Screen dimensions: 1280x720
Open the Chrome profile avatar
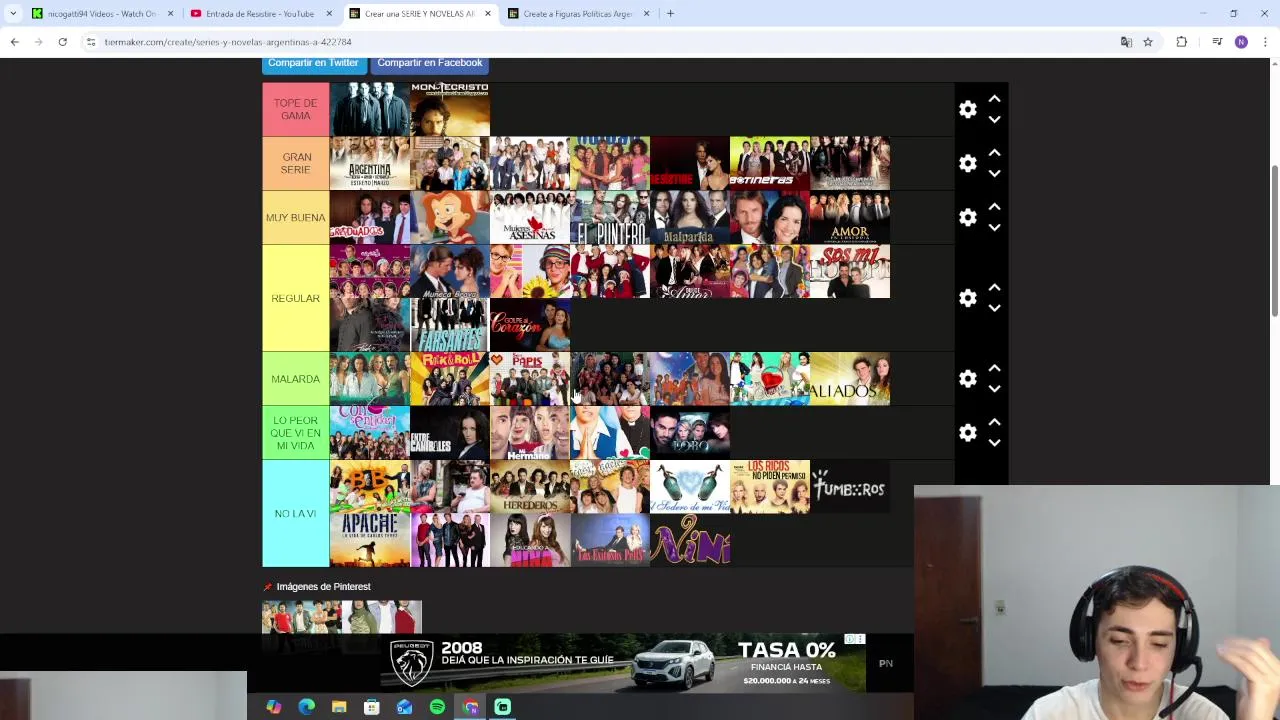1241,42
